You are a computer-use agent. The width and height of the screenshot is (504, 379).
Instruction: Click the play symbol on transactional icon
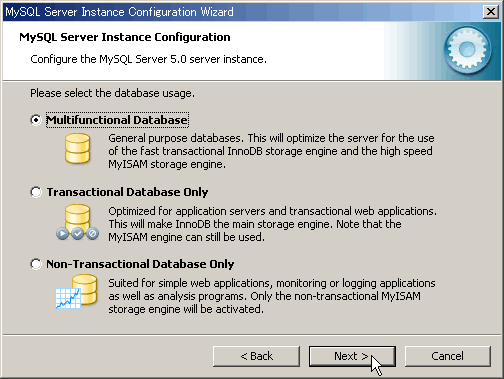62,233
